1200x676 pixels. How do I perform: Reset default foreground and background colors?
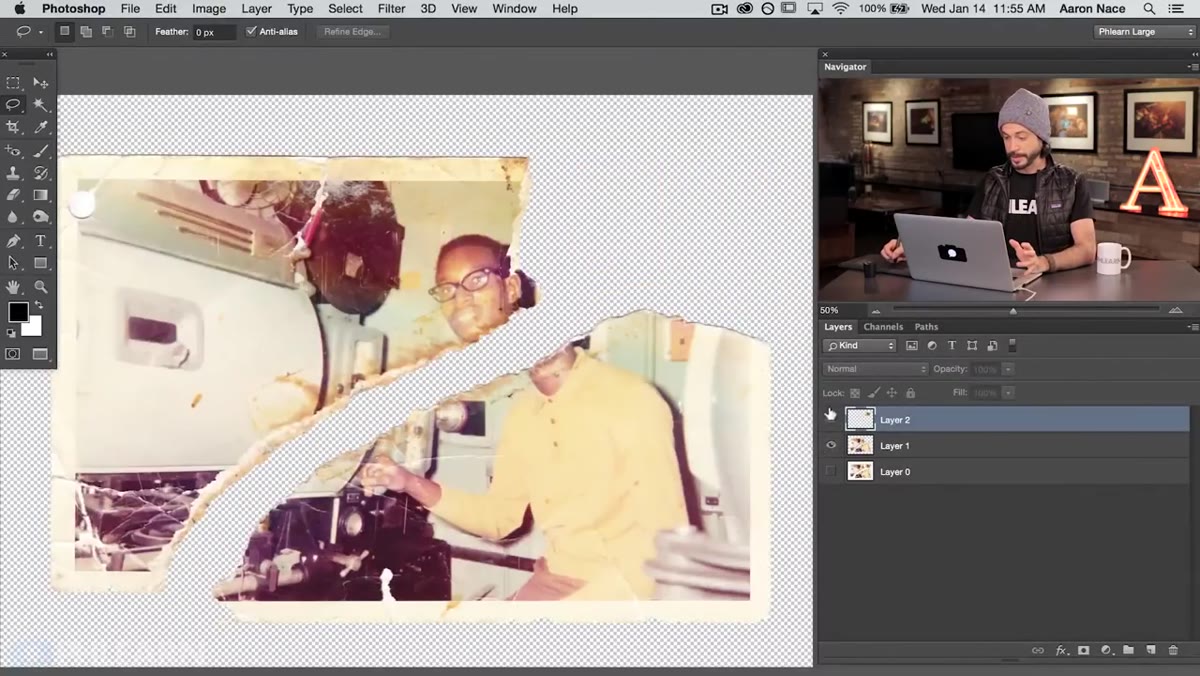(11, 334)
